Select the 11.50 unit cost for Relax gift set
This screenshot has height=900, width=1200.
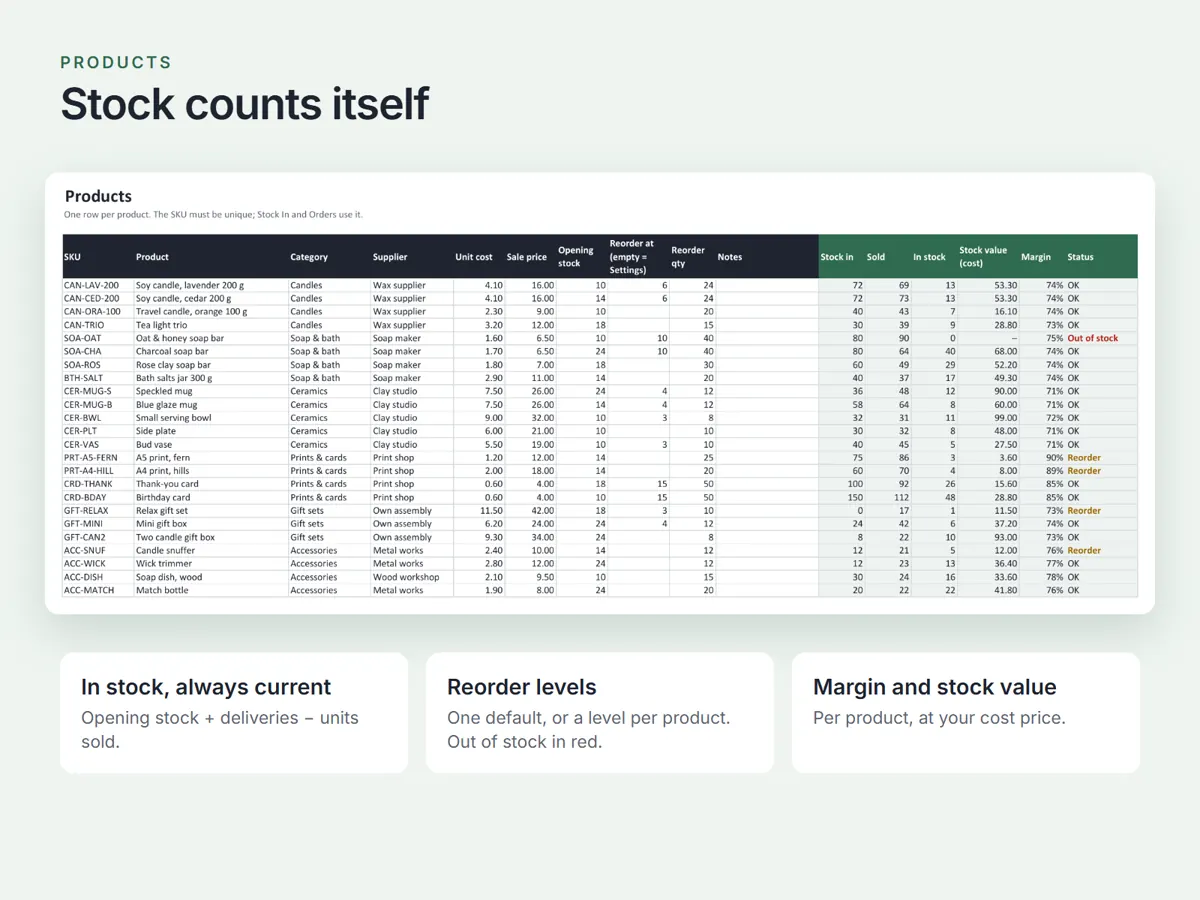coord(477,510)
